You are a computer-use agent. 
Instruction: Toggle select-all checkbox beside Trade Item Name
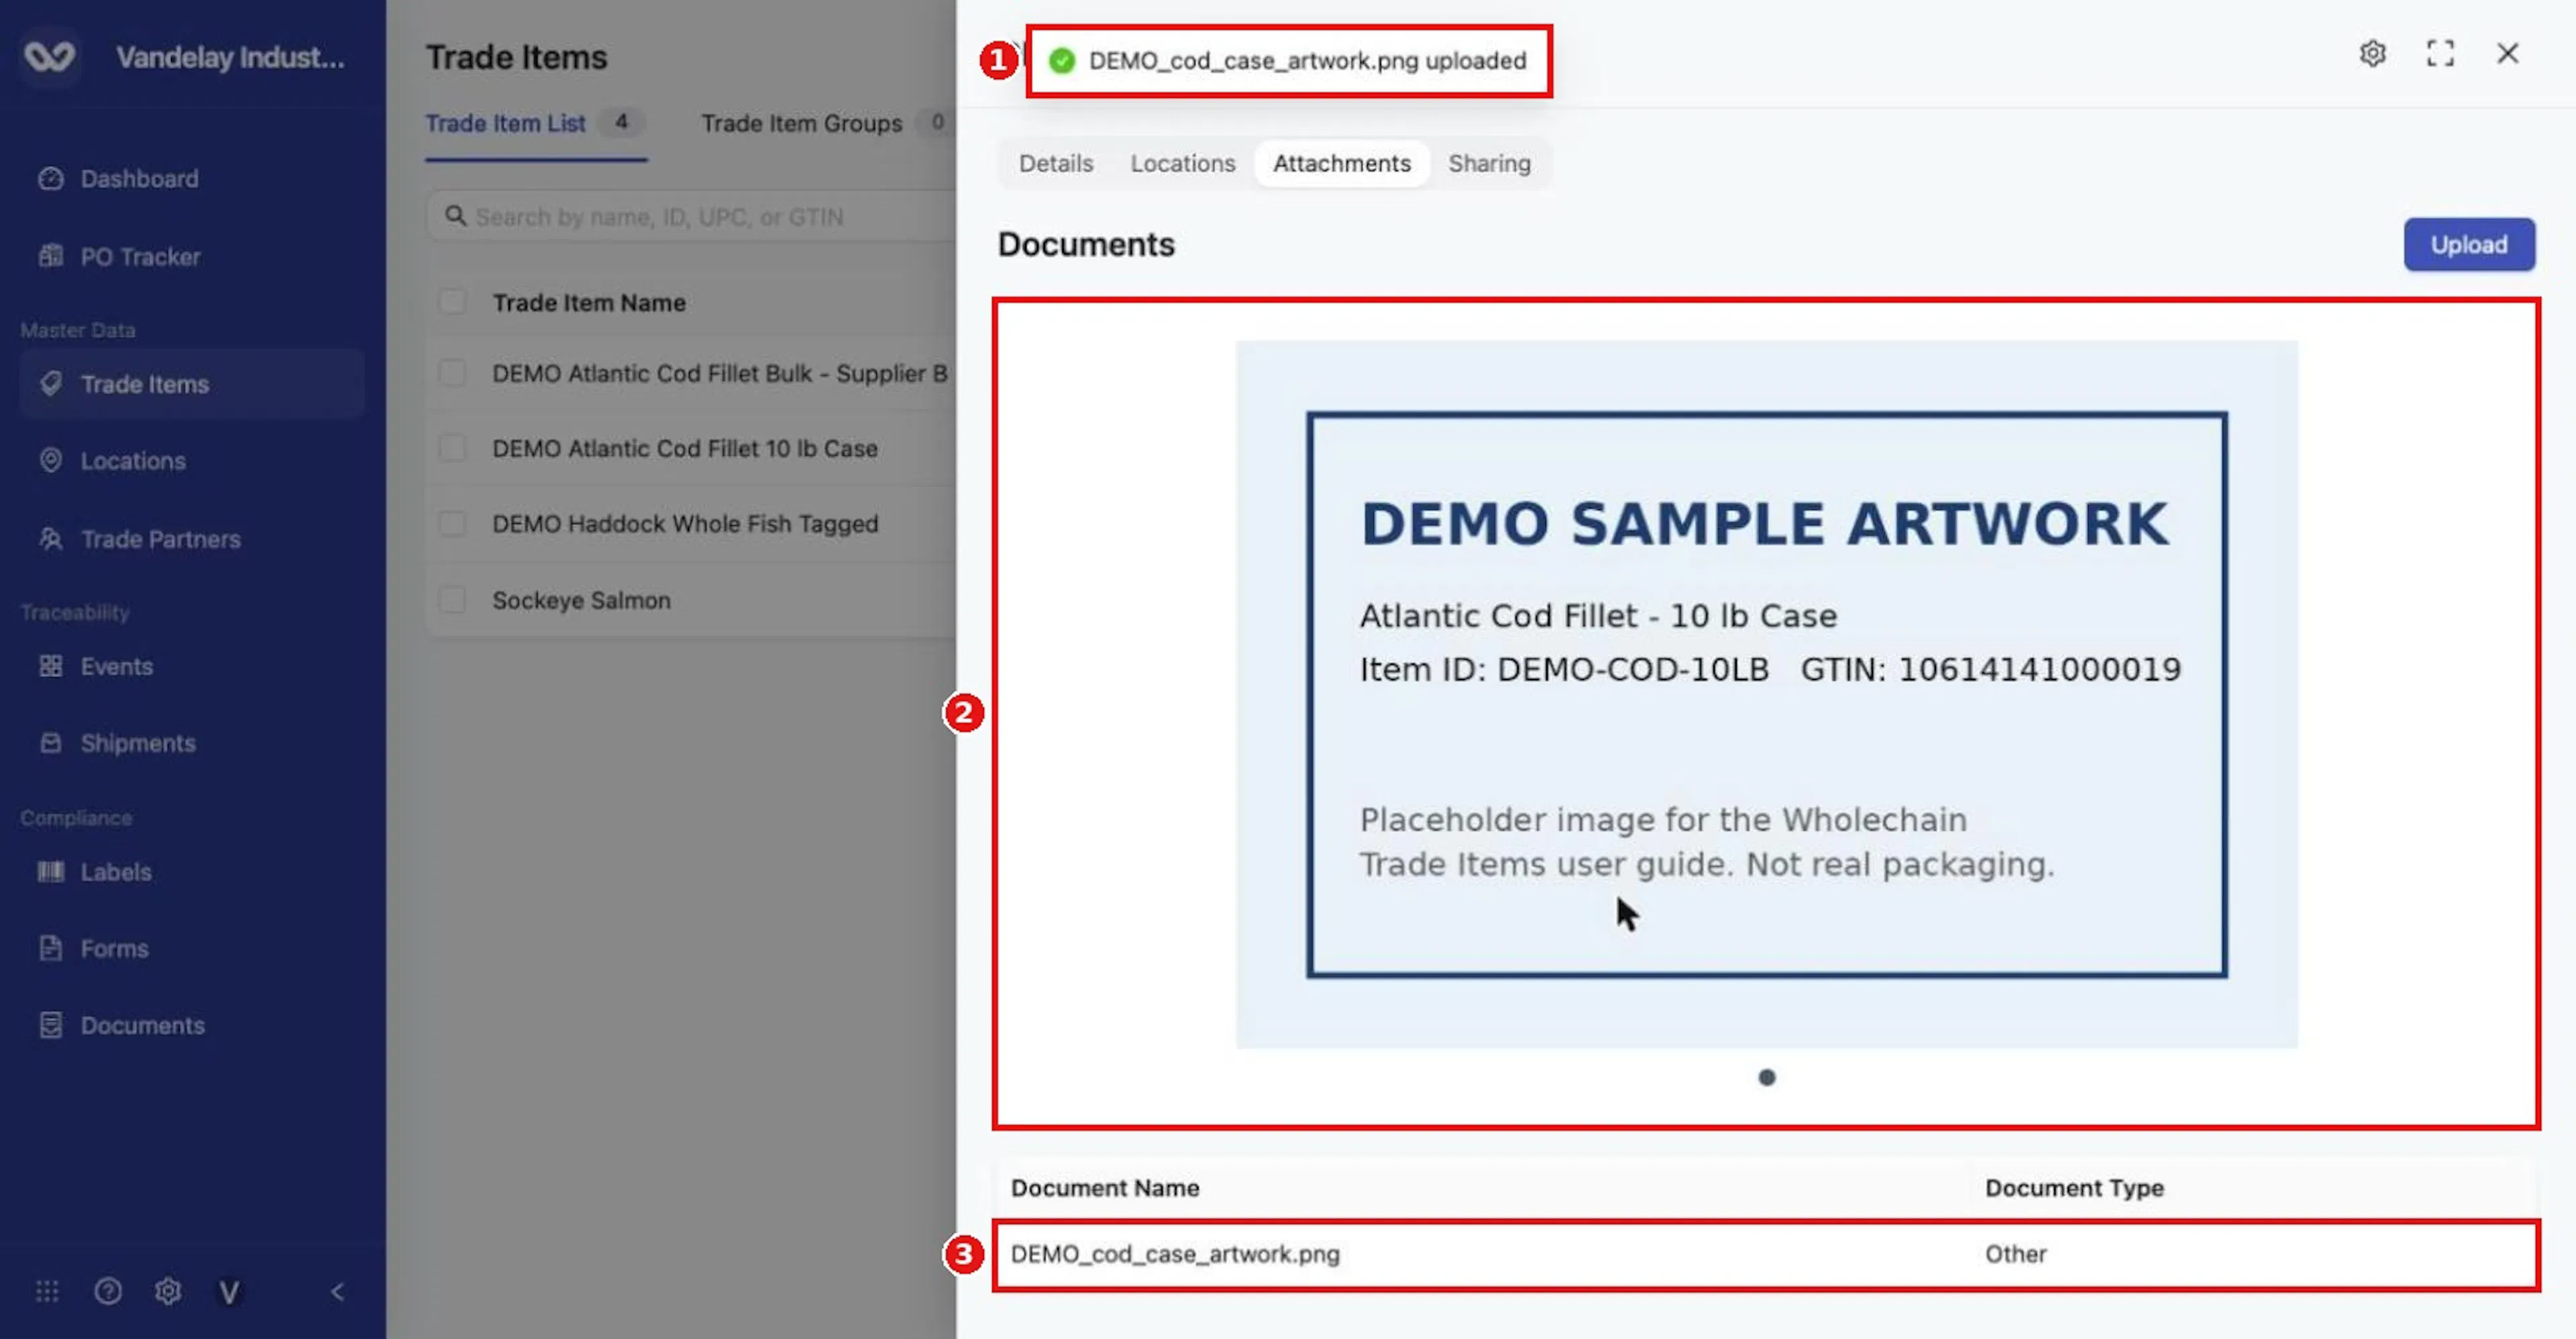[452, 301]
